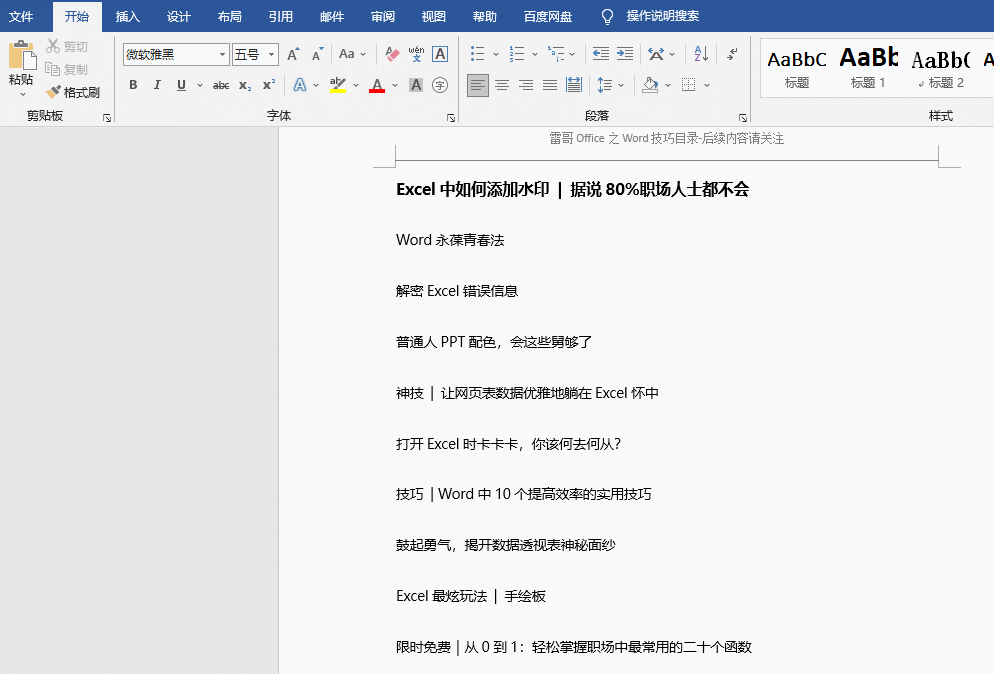Apply character border icon
The image size is (994, 674).
tap(440, 55)
